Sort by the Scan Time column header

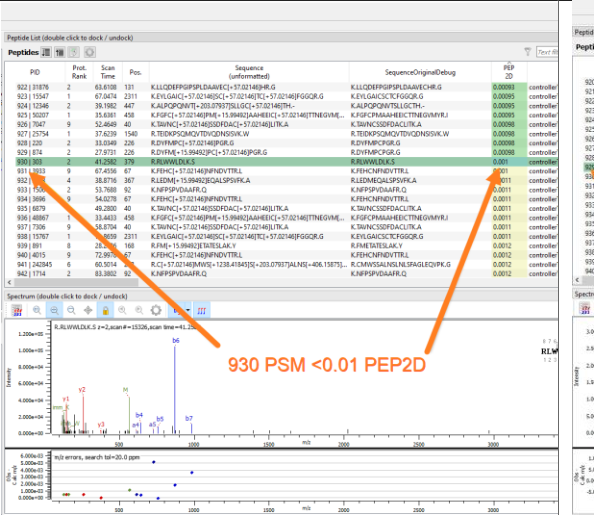click(108, 72)
